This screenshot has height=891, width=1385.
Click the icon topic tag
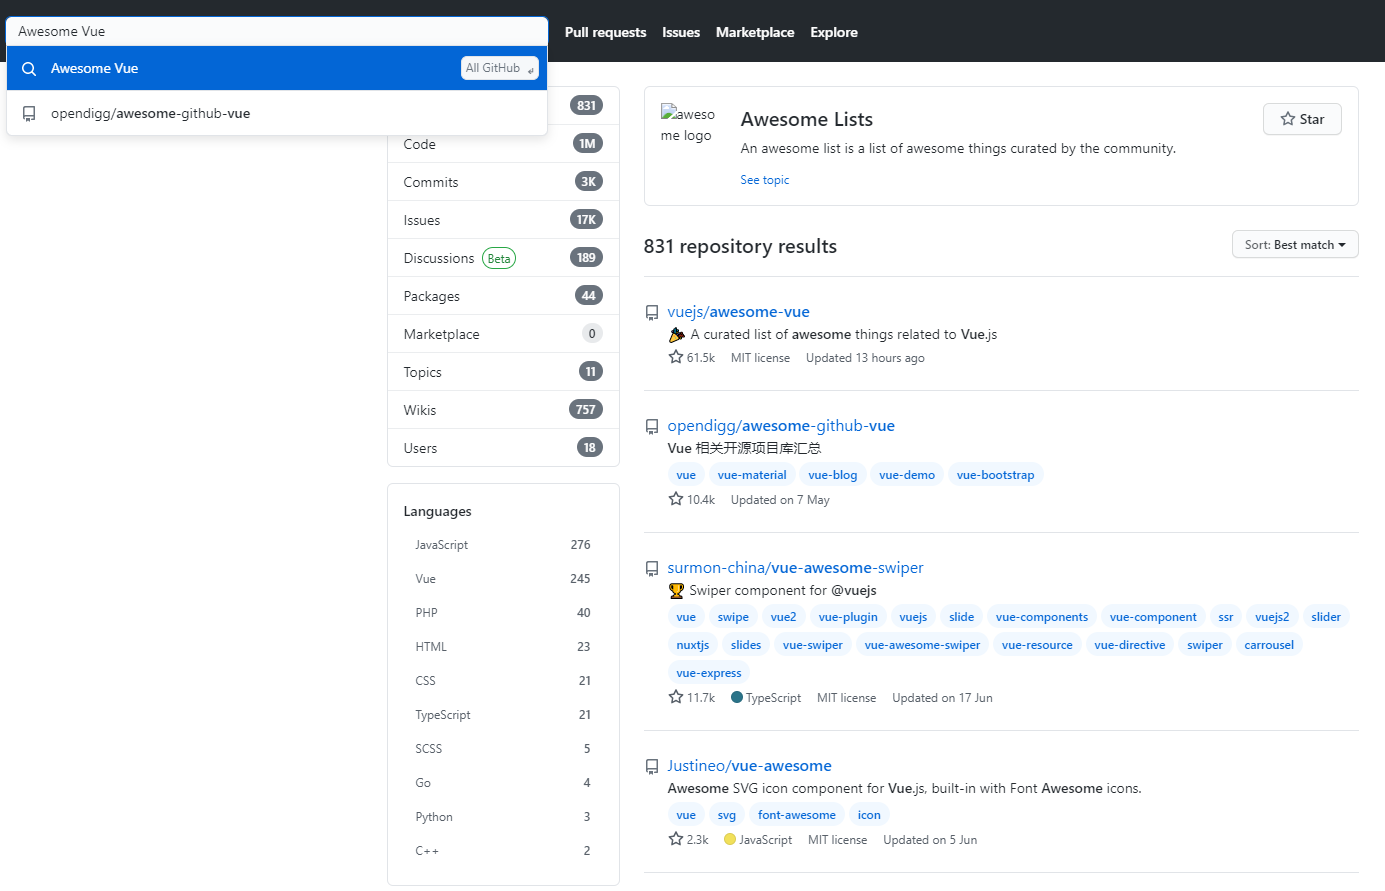tap(869, 815)
